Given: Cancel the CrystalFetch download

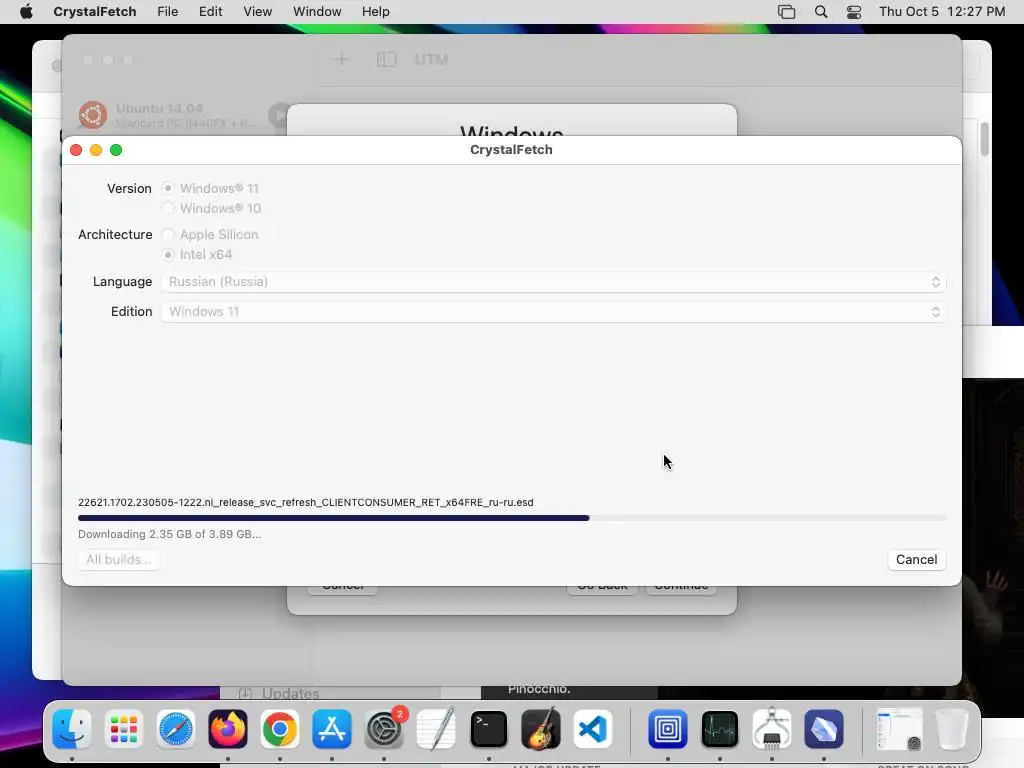Looking at the screenshot, I should (916, 560).
